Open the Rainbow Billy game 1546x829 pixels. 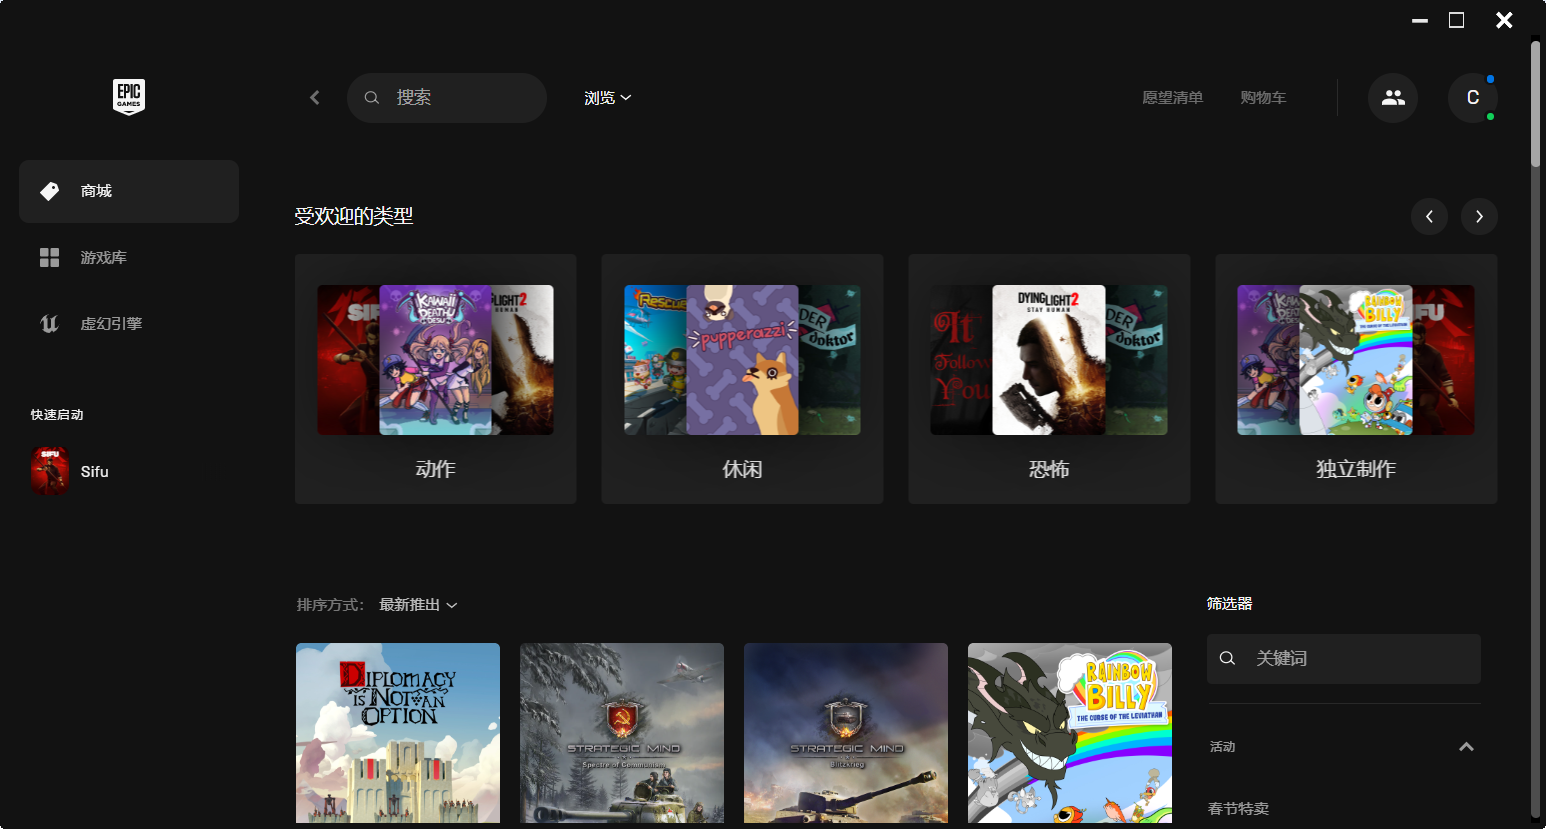coord(1070,733)
